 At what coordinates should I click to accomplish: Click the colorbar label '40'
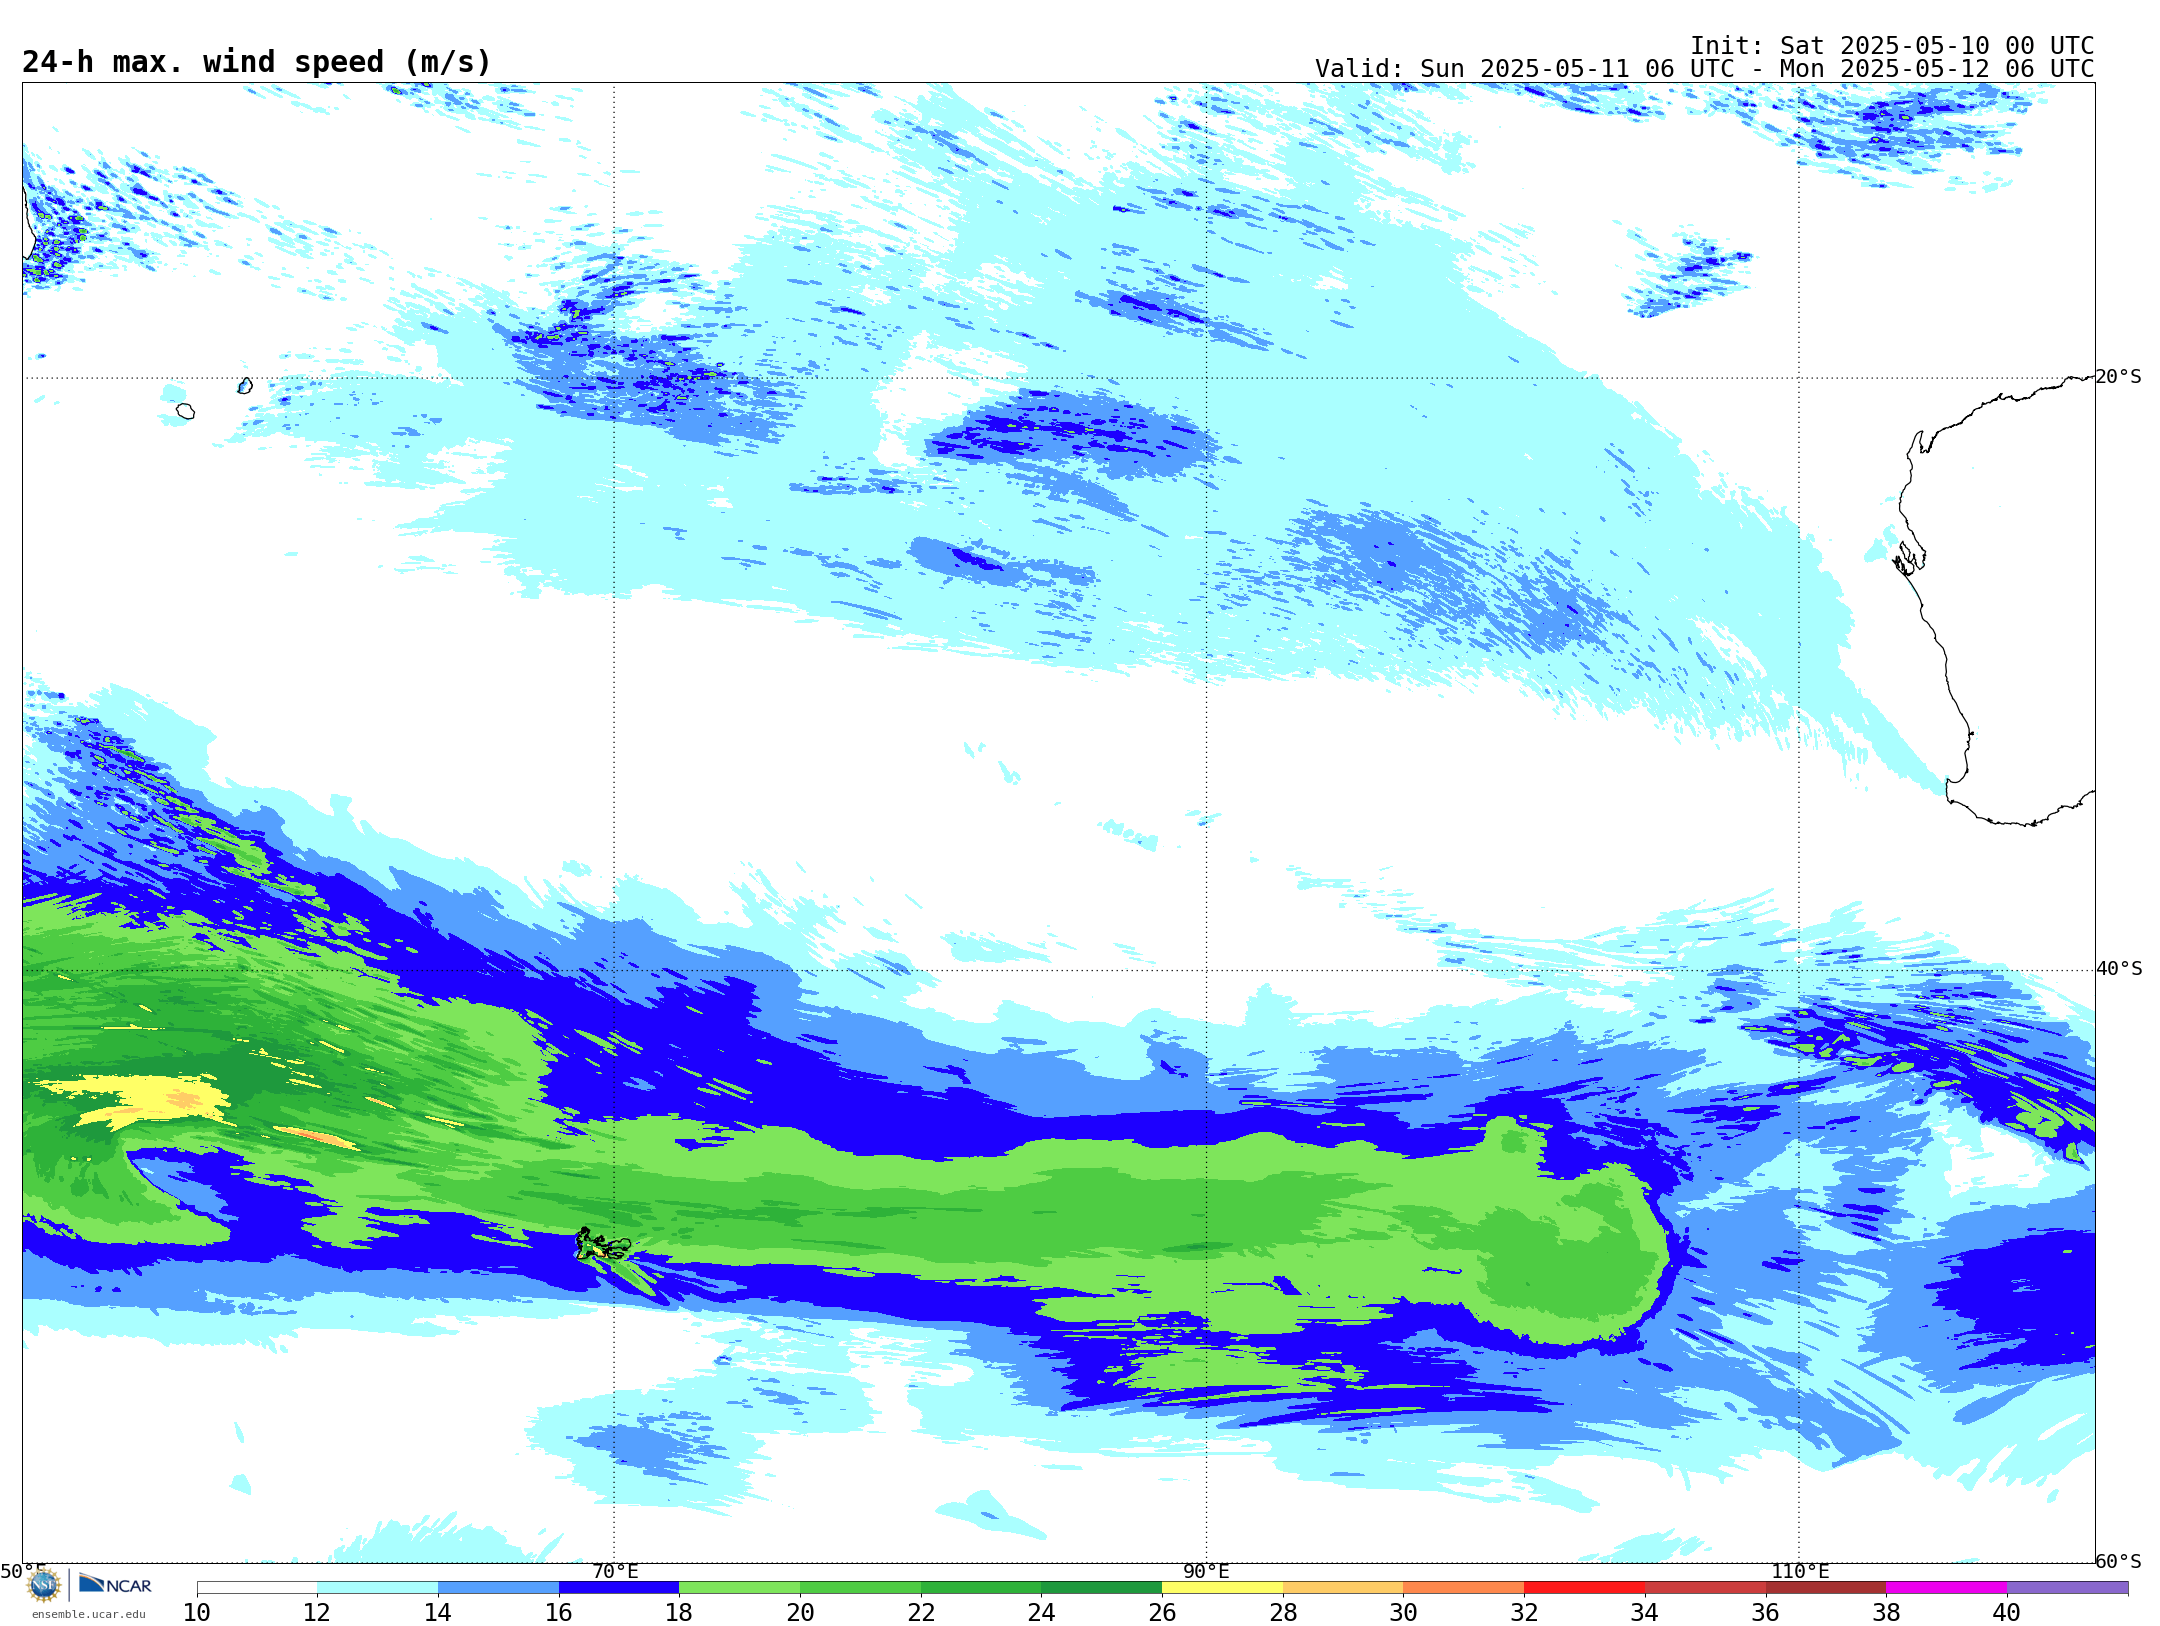(x=2007, y=1613)
